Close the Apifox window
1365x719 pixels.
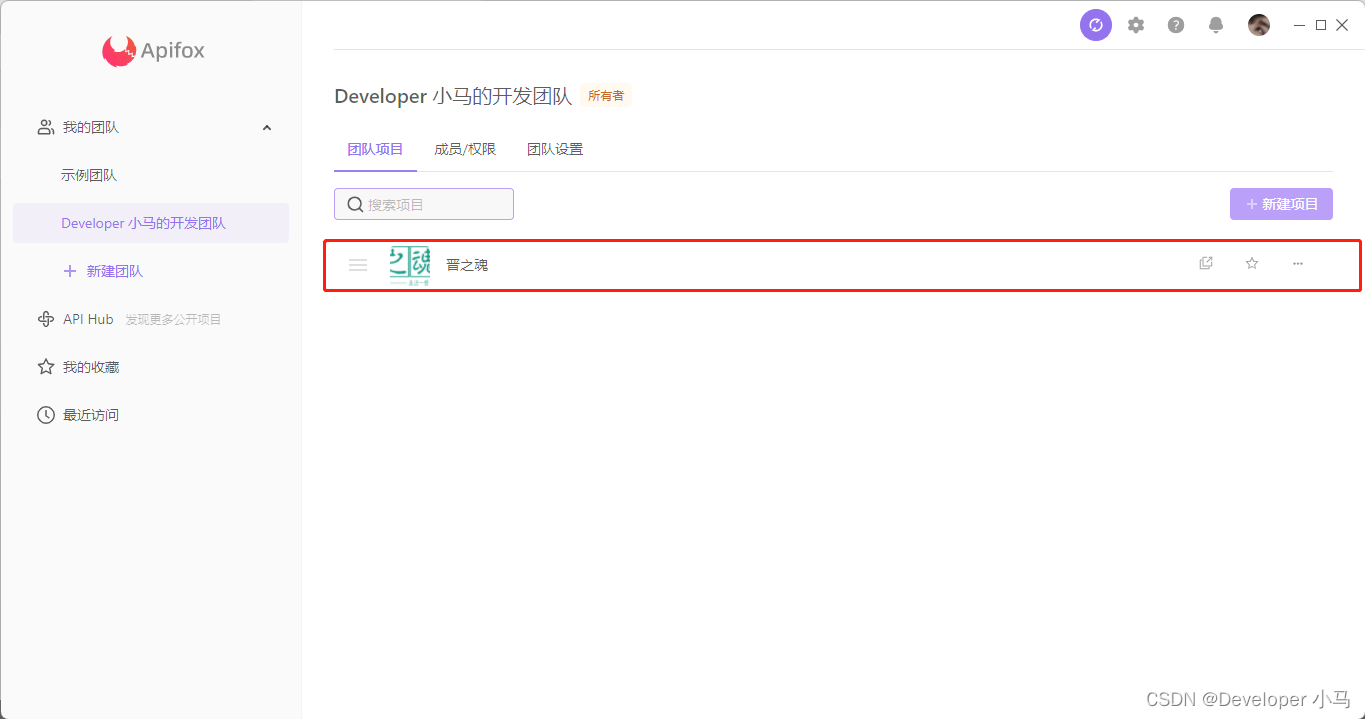(1342, 25)
